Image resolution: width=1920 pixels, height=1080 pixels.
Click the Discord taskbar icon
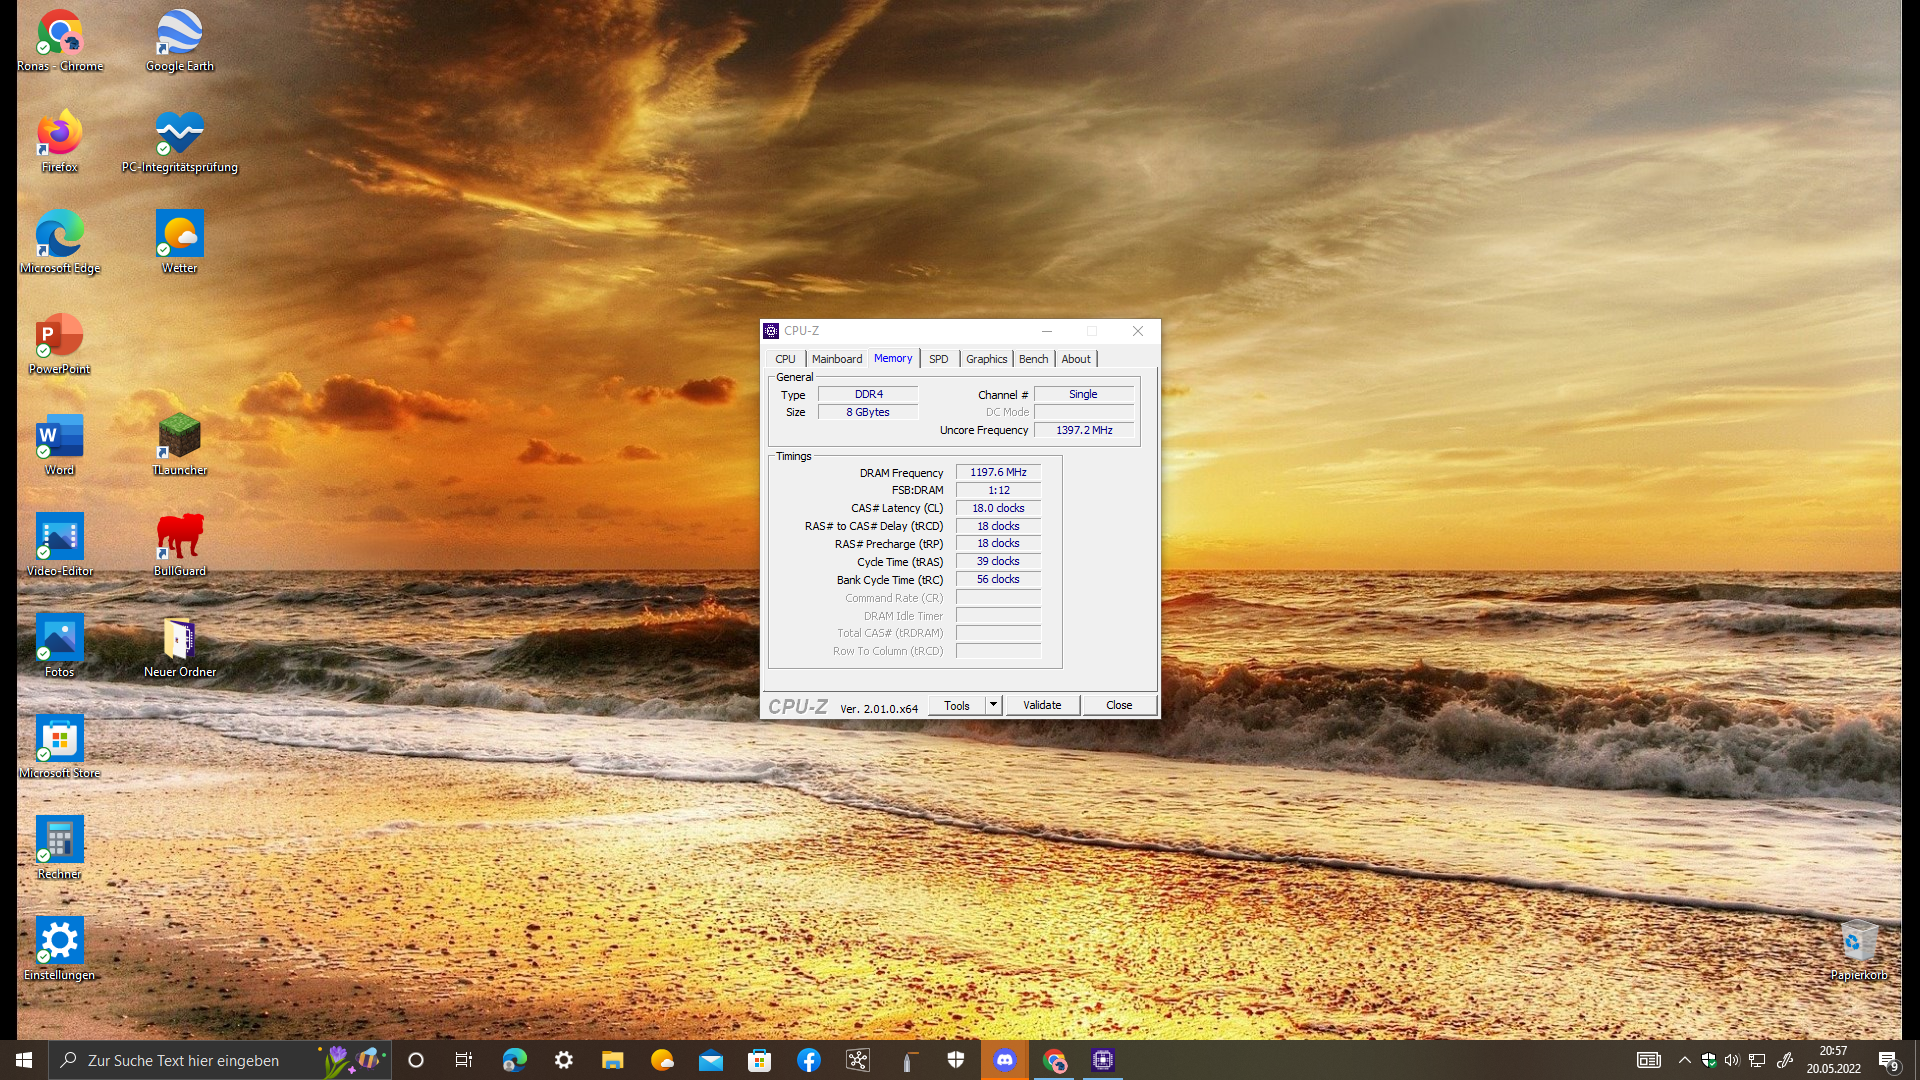tap(1005, 1060)
